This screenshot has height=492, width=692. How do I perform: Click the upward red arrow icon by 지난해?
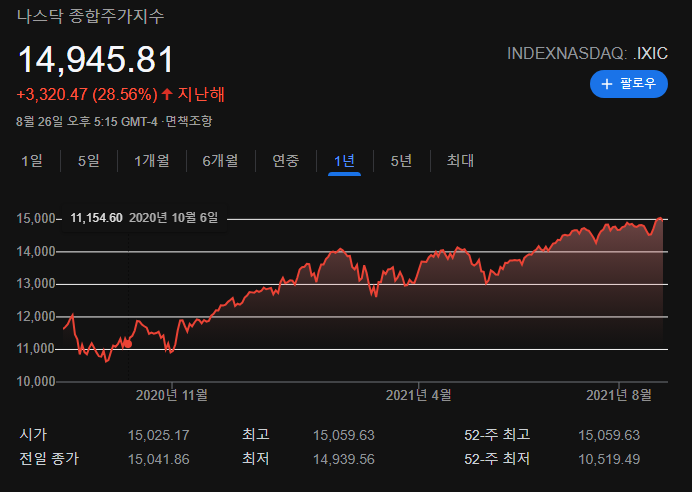click(167, 94)
